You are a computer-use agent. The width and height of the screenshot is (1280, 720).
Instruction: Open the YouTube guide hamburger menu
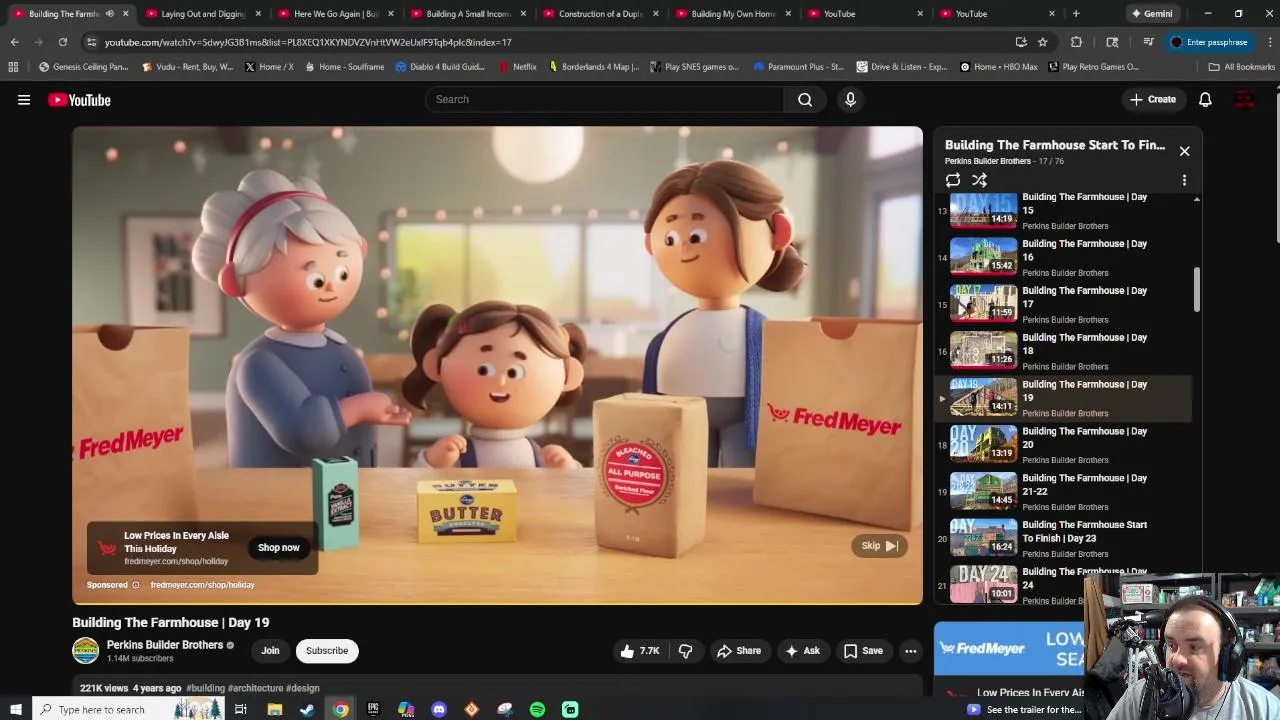(x=24, y=100)
